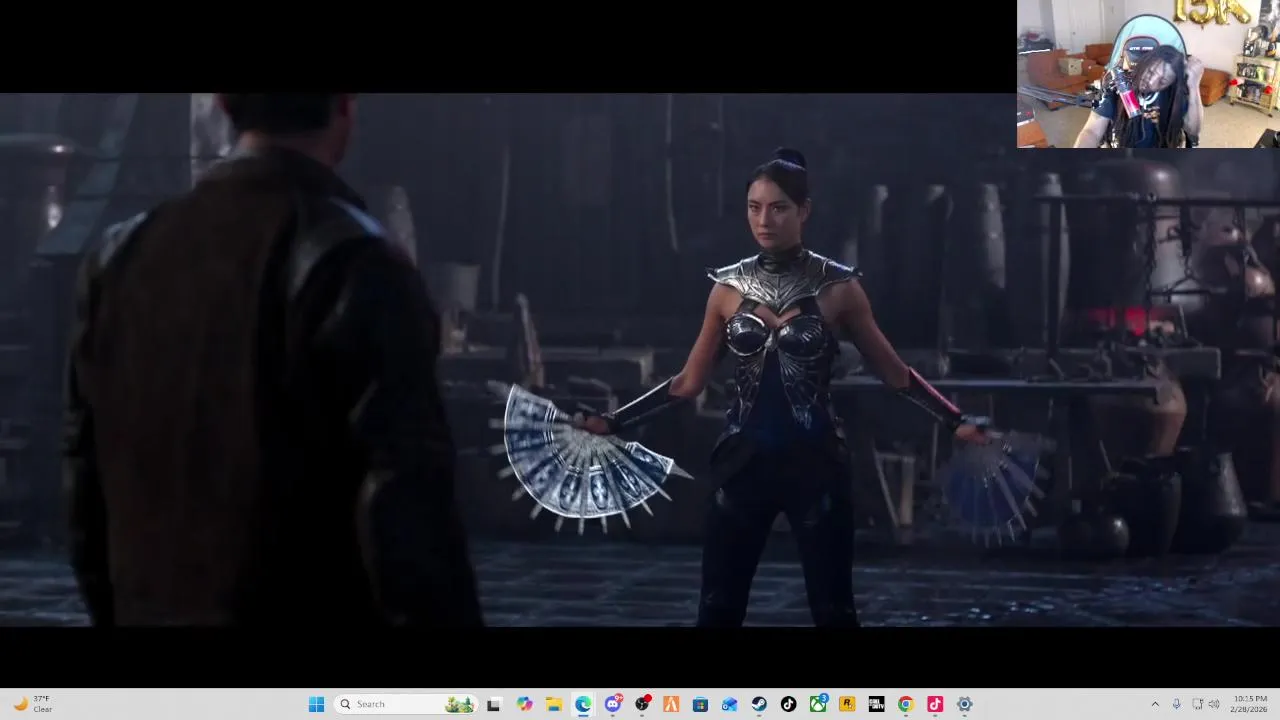Open network status tray icon

tap(1198, 704)
